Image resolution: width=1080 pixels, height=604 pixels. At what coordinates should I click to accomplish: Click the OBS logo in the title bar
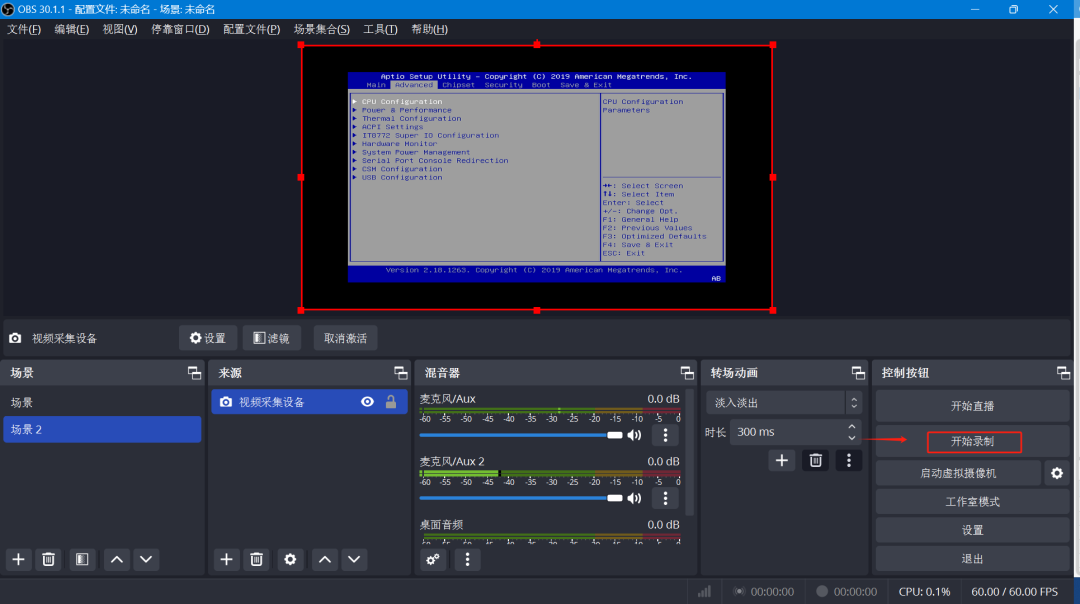8,9
